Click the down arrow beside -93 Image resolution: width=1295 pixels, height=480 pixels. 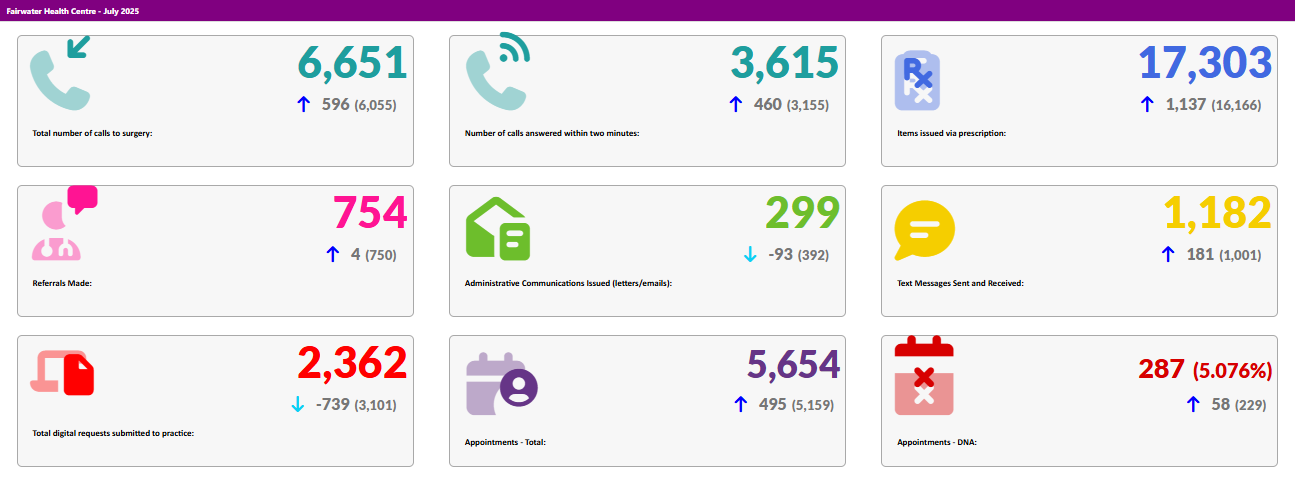click(x=750, y=254)
